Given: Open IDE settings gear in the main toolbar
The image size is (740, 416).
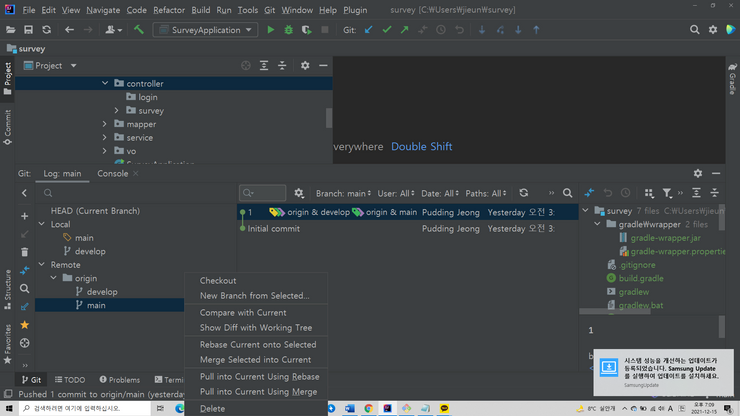Looking at the screenshot, I should [x=713, y=30].
